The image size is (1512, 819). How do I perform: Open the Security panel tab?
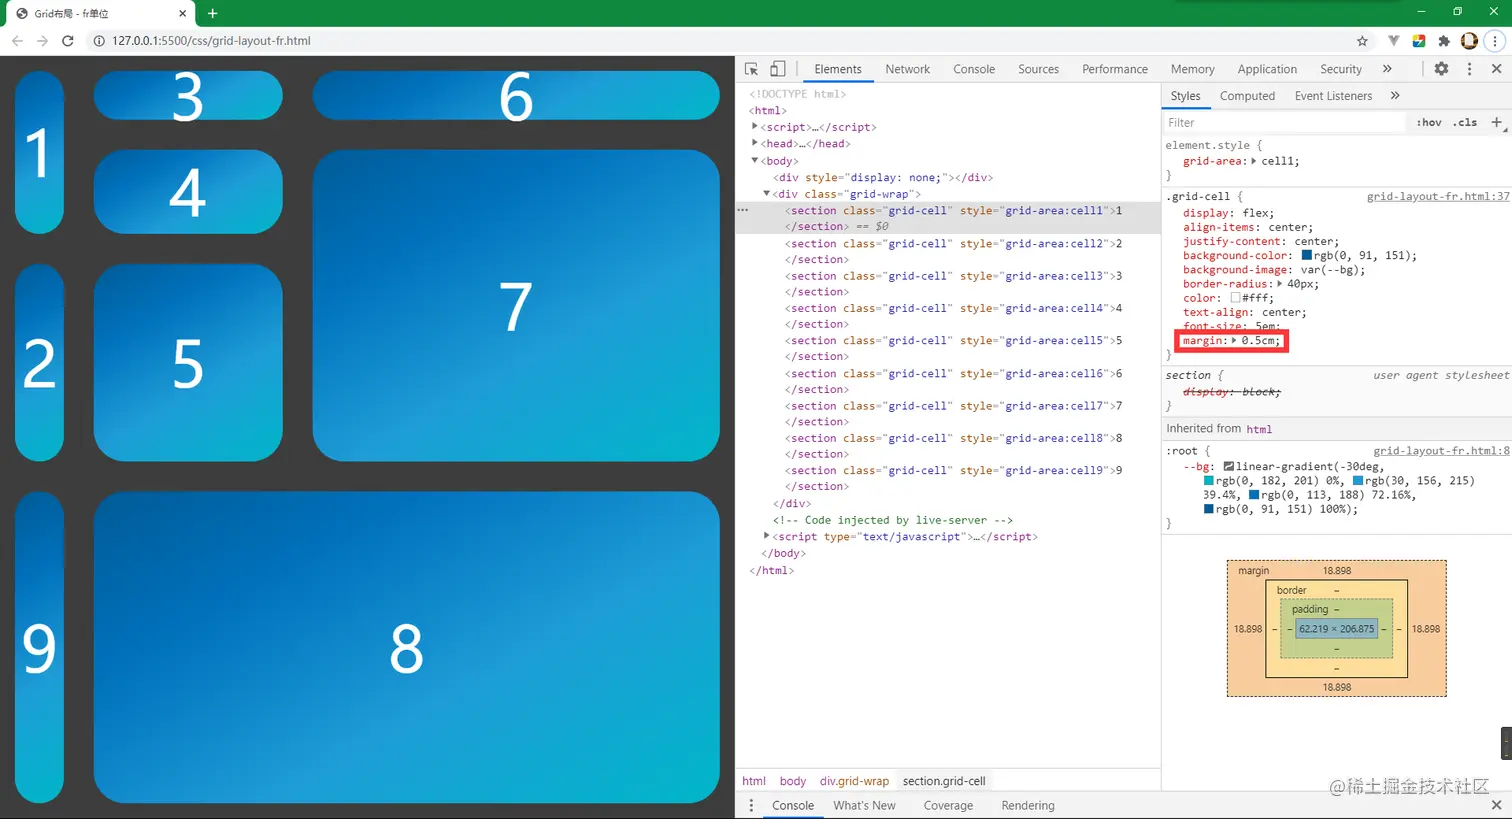click(x=1341, y=69)
